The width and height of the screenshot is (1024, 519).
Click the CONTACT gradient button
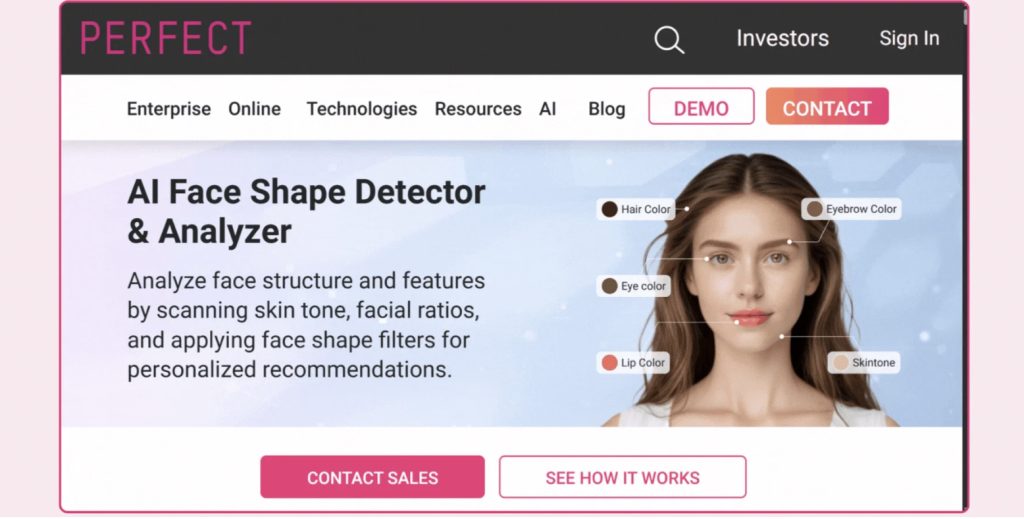click(827, 106)
